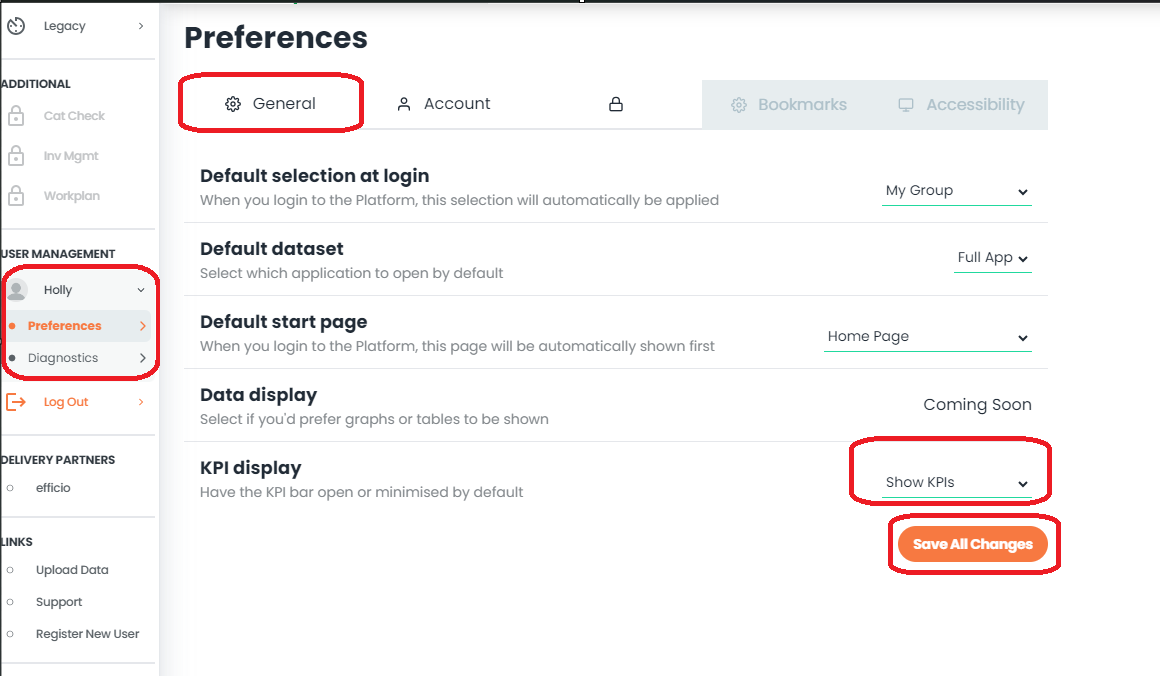Image resolution: width=1160 pixels, height=676 pixels.
Task: Open the Show KPIs dropdown
Action: pyautogui.click(x=957, y=482)
